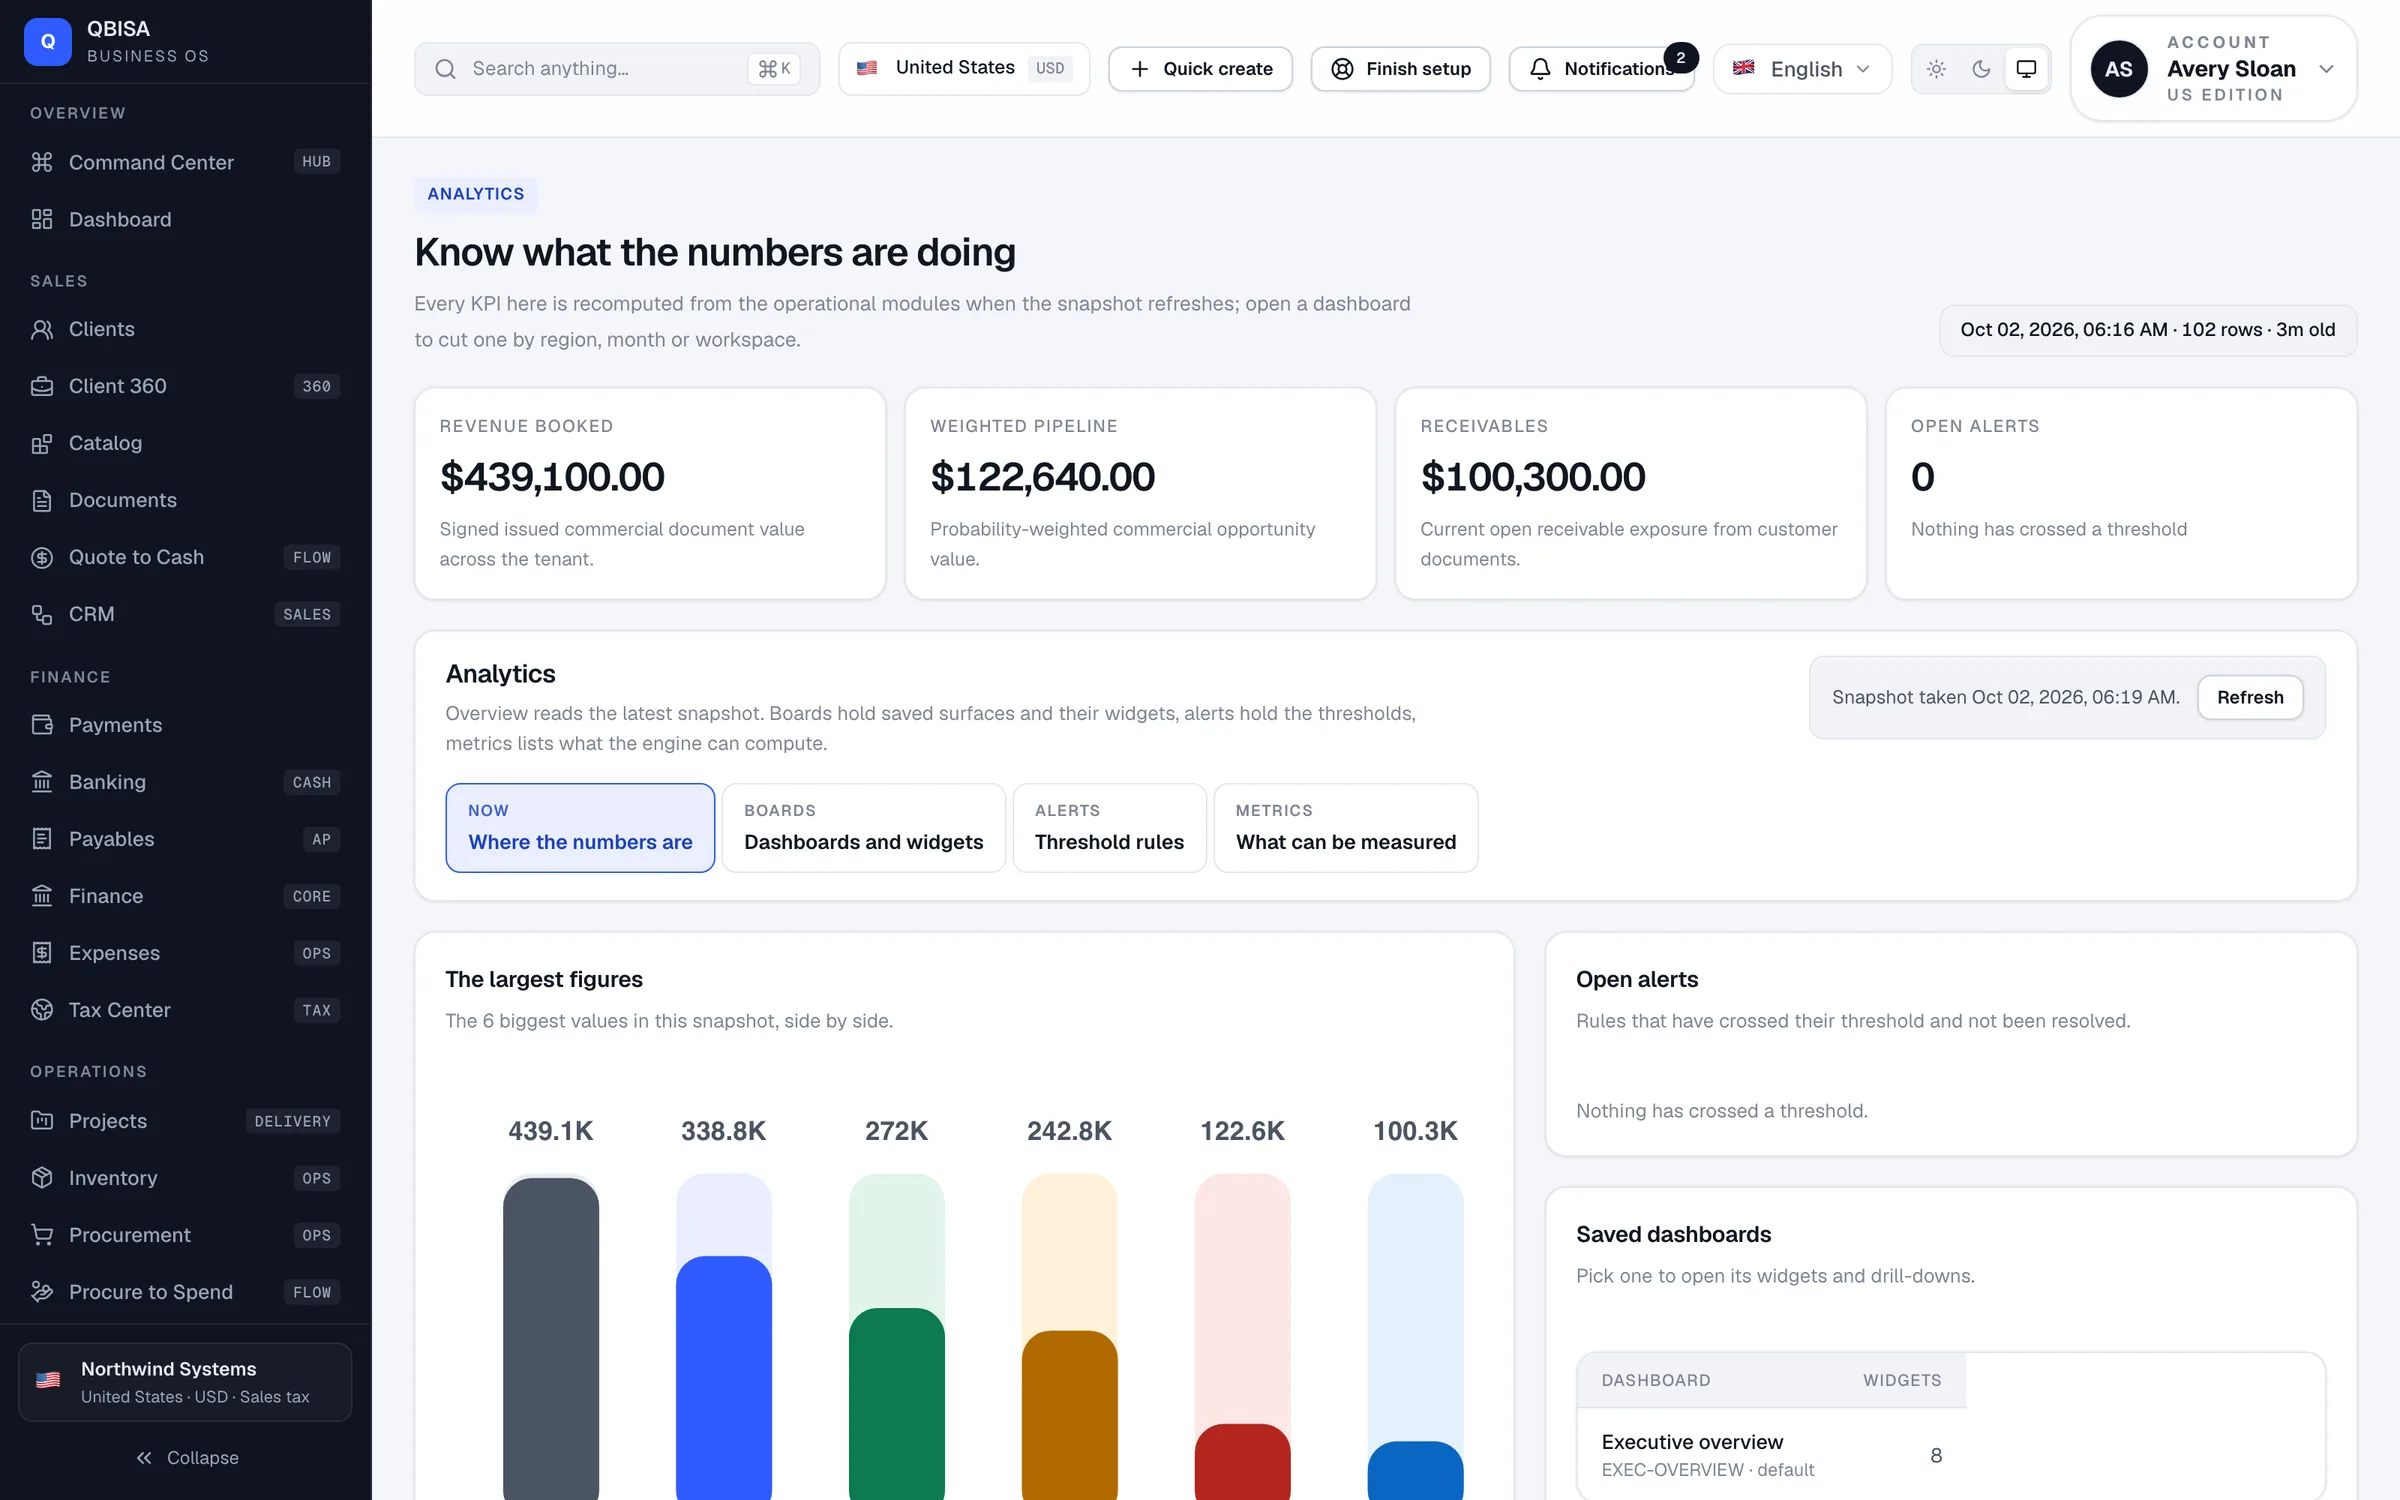
Task: Open Command Center sidebar icon
Action: coord(42,162)
